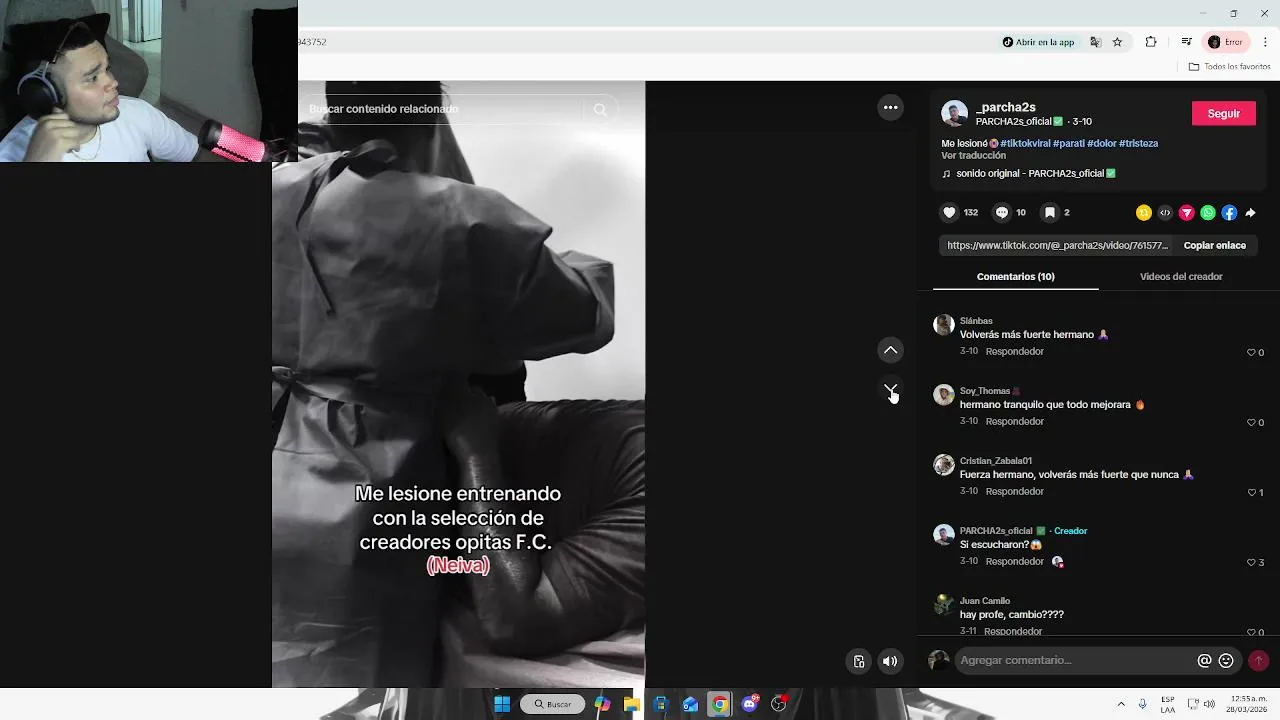
Task: Open the taskbar clock showing 12:55 a.m.
Action: (x=1249, y=704)
